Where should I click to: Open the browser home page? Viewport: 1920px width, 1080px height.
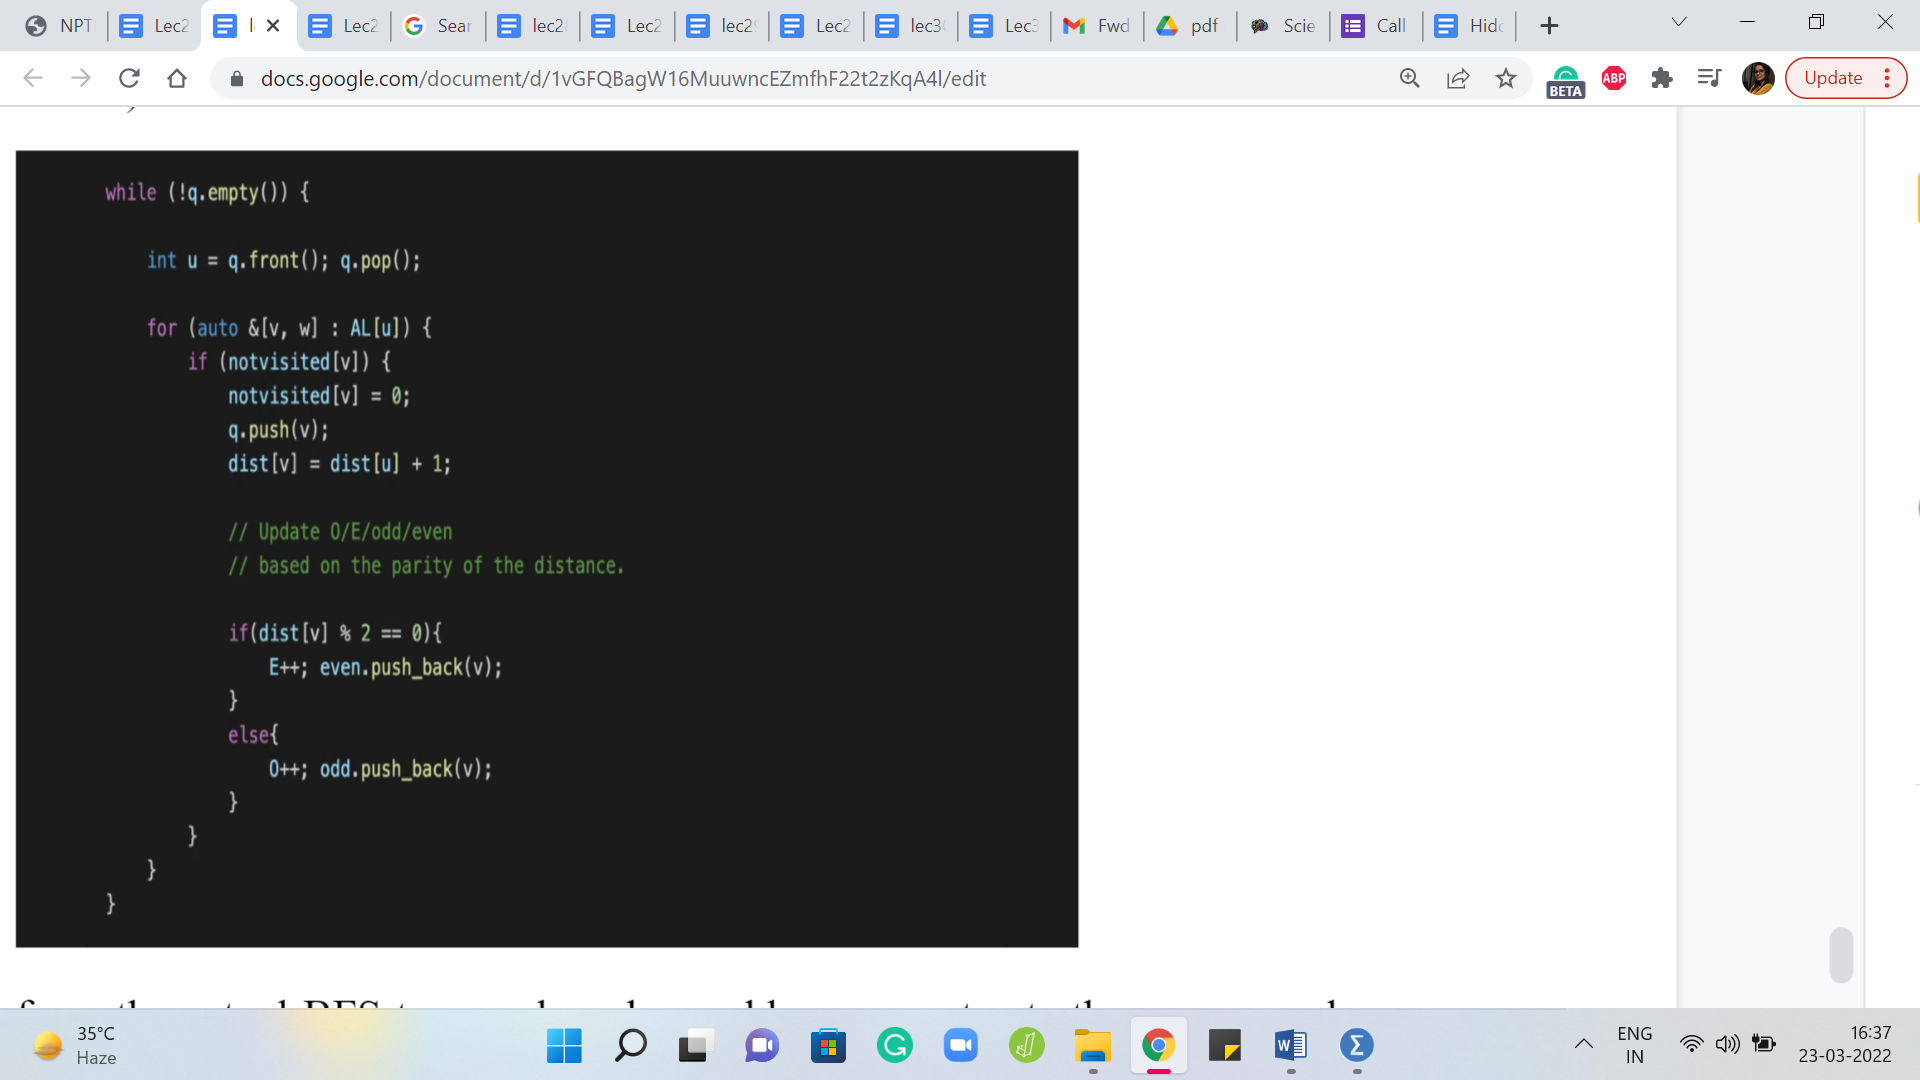(x=177, y=78)
